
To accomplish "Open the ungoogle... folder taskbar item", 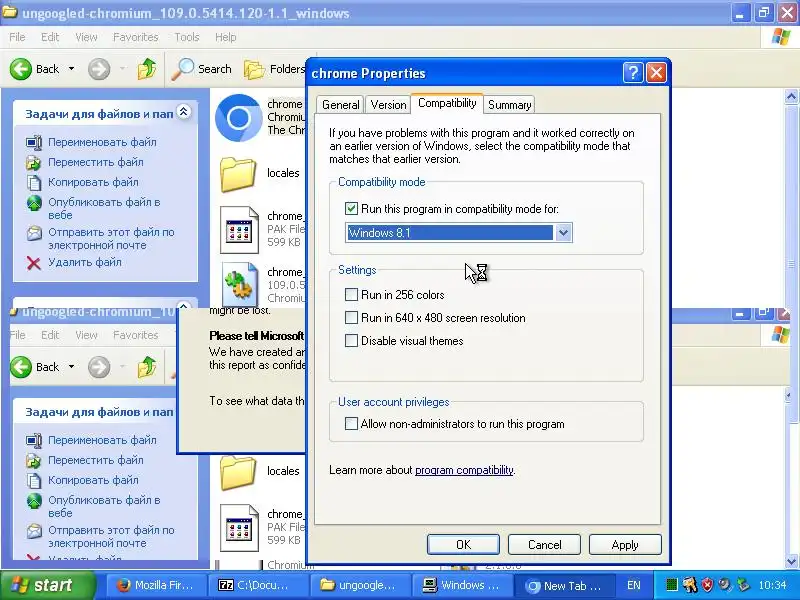I will click(359, 585).
